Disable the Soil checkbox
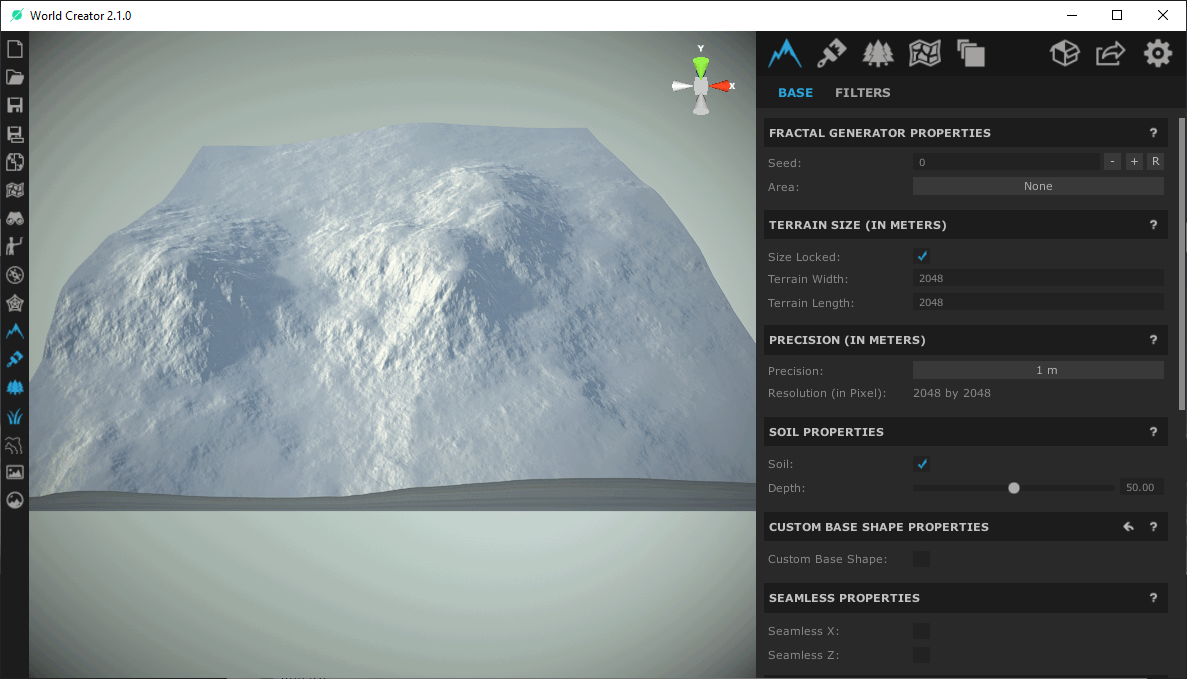1187x679 pixels. (922, 464)
